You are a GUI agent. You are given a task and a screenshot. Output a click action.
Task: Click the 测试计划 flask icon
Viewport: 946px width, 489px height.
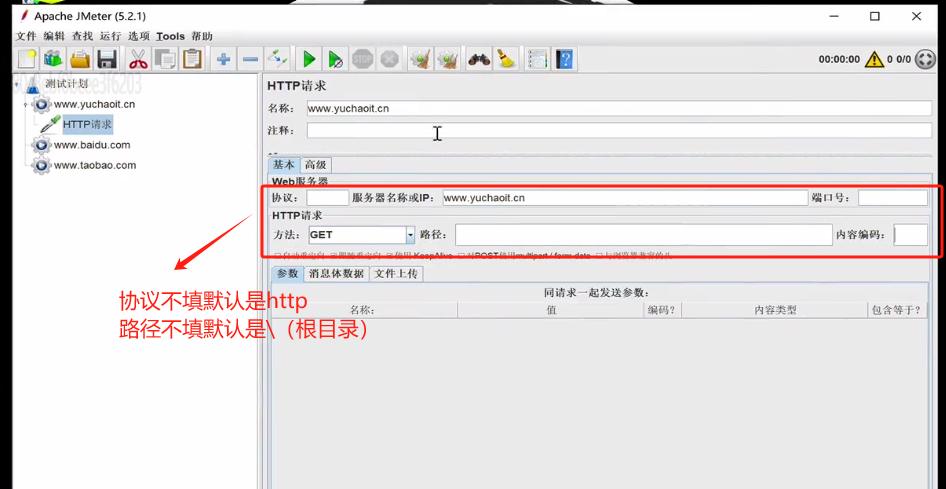coord(33,85)
